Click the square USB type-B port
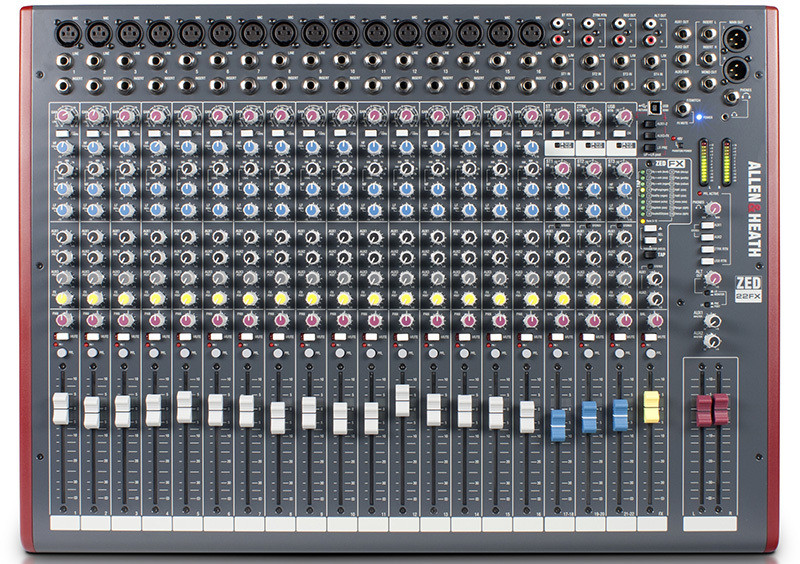The width and height of the screenshot is (800, 564). 655,108
